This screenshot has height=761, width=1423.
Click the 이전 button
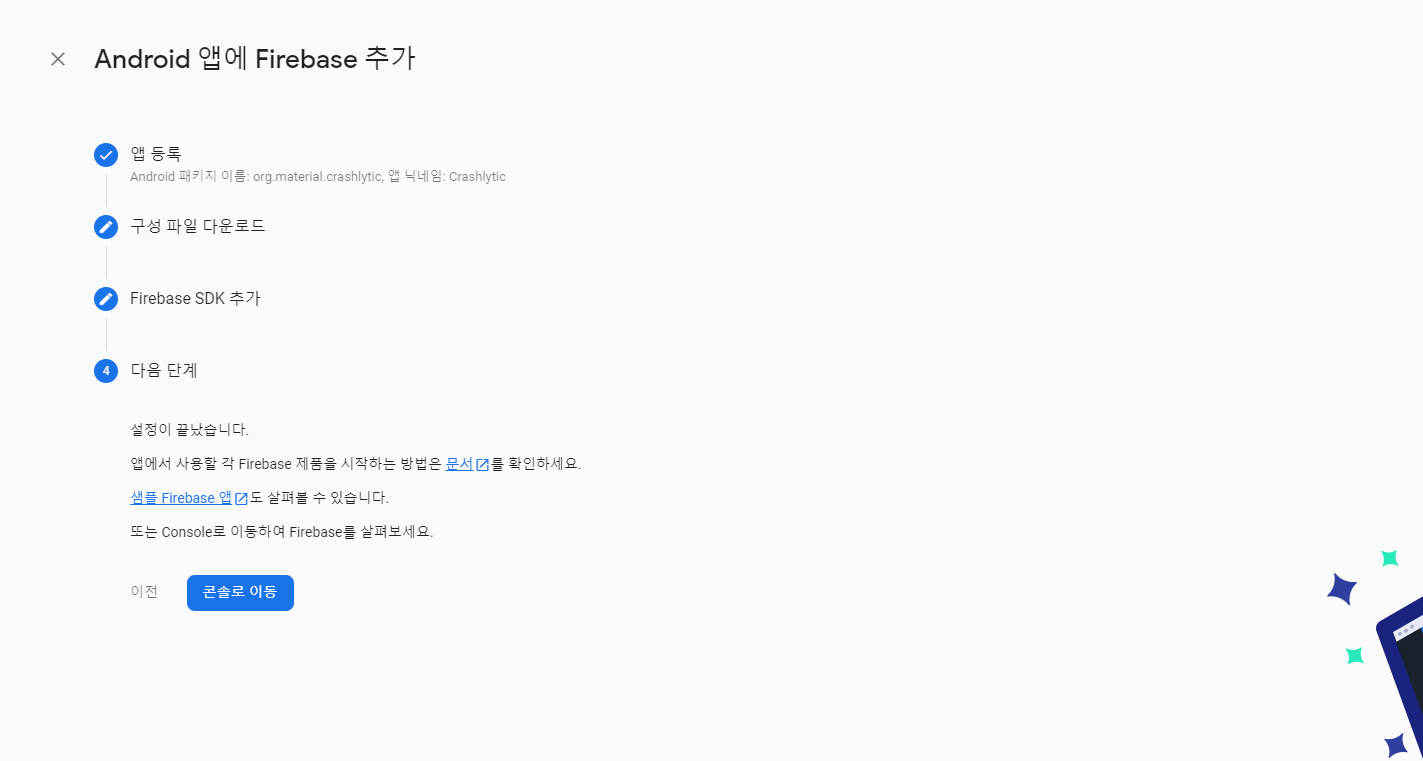pyautogui.click(x=144, y=592)
